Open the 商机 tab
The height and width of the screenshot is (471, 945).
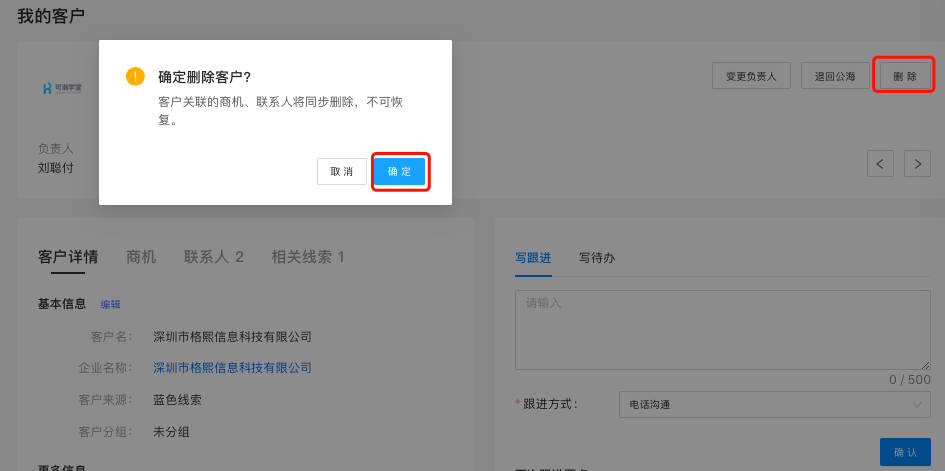141,257
